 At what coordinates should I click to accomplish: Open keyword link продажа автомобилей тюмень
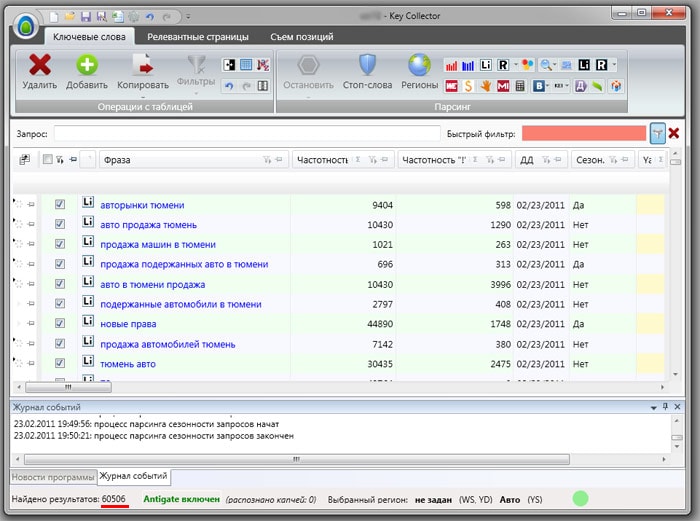pos(167,344)
